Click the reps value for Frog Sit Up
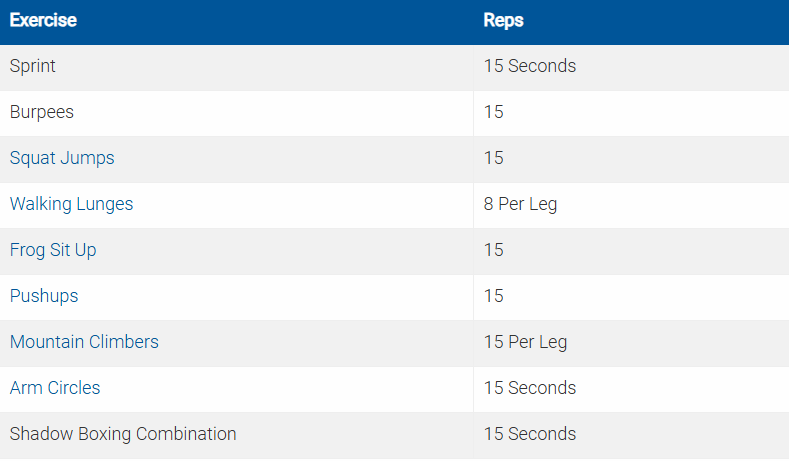Image resolution: width=789 pixels, height=461 pixels. [493, 250]
